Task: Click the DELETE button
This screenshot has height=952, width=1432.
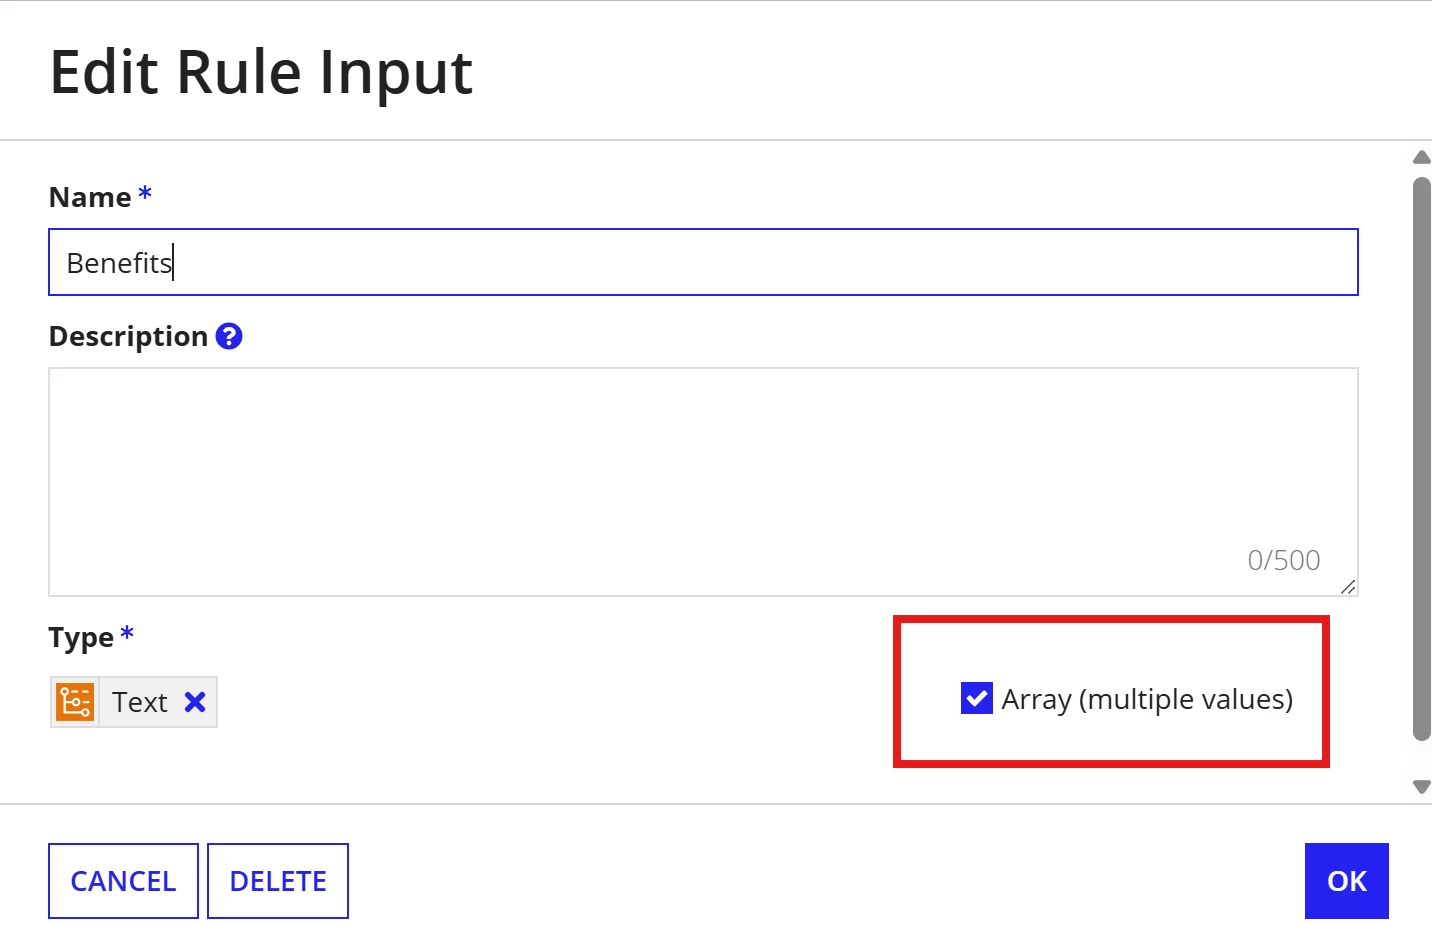Action: (278, 881)
